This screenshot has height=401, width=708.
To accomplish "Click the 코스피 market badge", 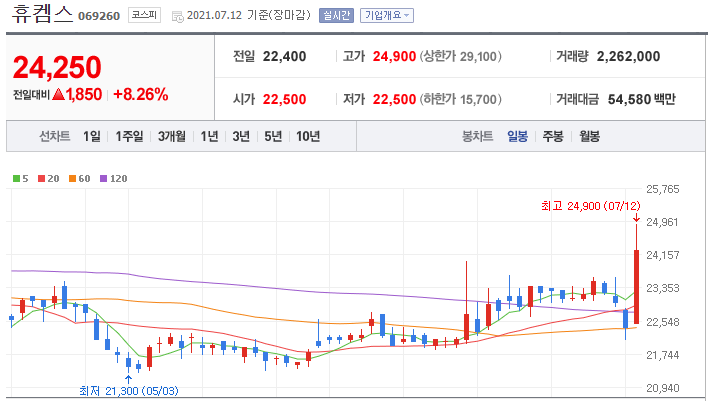I will click(x=144, y=15).
